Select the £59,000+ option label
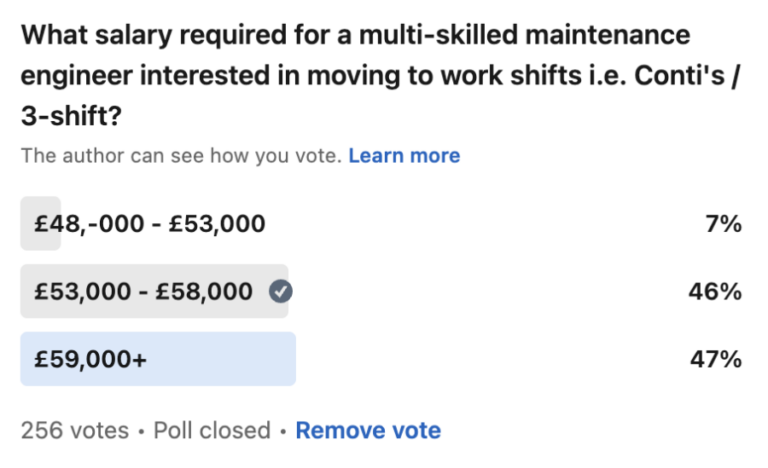The width and height of the screenshot is (768, 468). pyautogui.click(x=91, y=359)
